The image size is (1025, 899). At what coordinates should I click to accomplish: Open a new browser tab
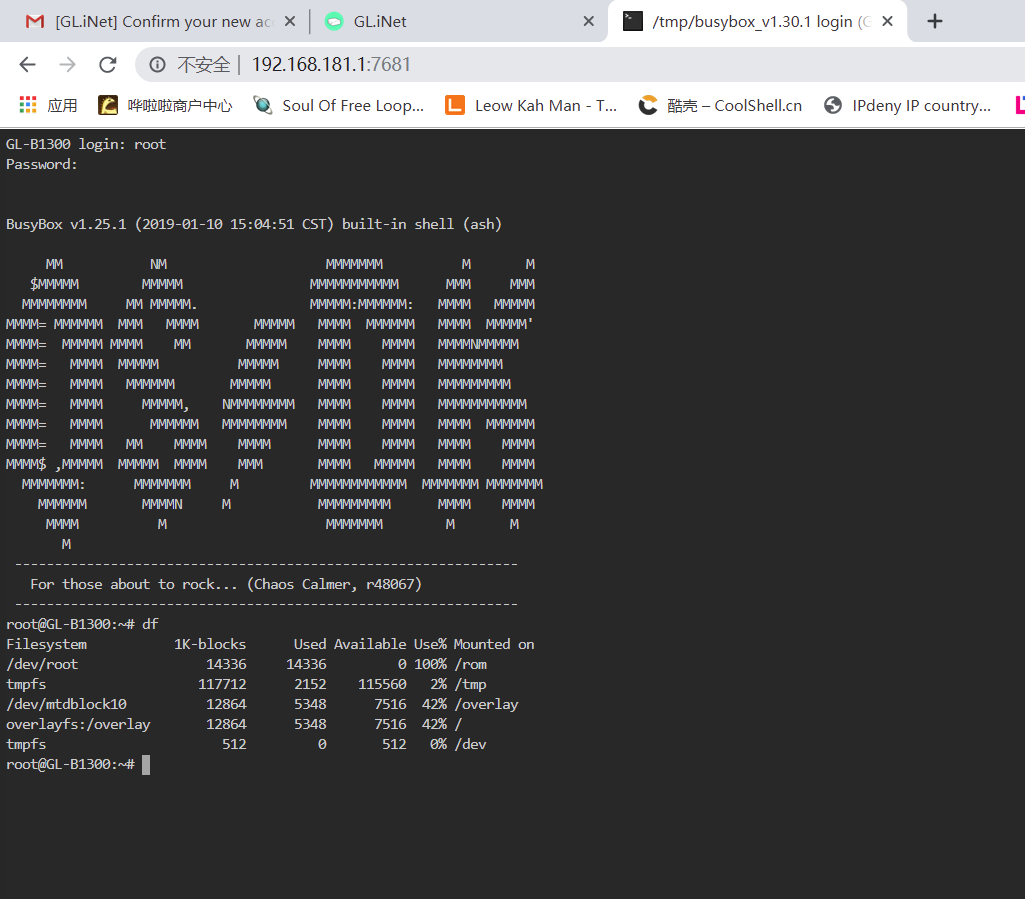935,21
